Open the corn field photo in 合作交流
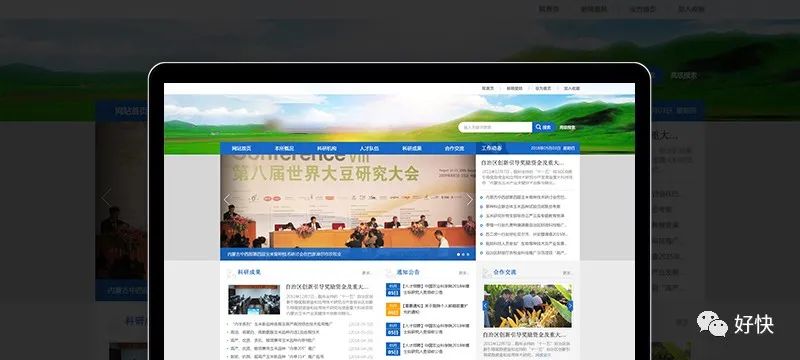Viewport: 800px width, 360px height. coord(528,305)
